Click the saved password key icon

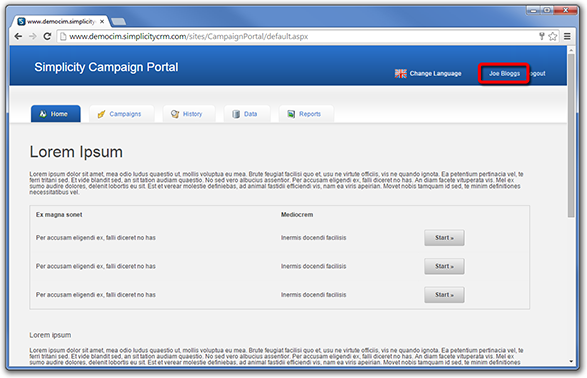(541, 36)
